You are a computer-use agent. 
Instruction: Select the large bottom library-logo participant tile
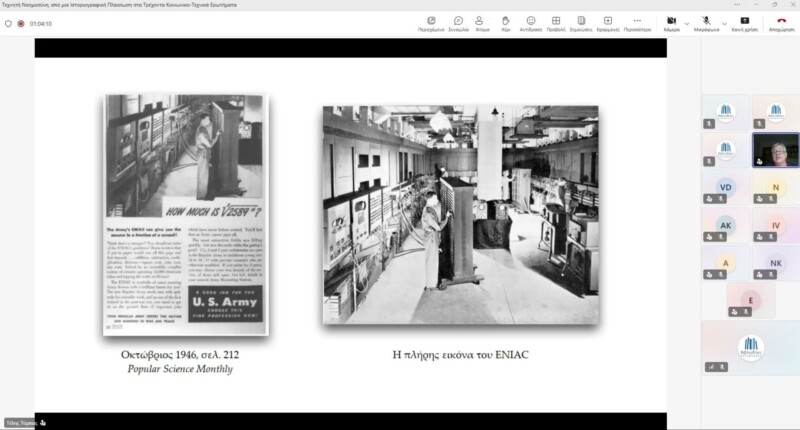[x=751, y=348]
